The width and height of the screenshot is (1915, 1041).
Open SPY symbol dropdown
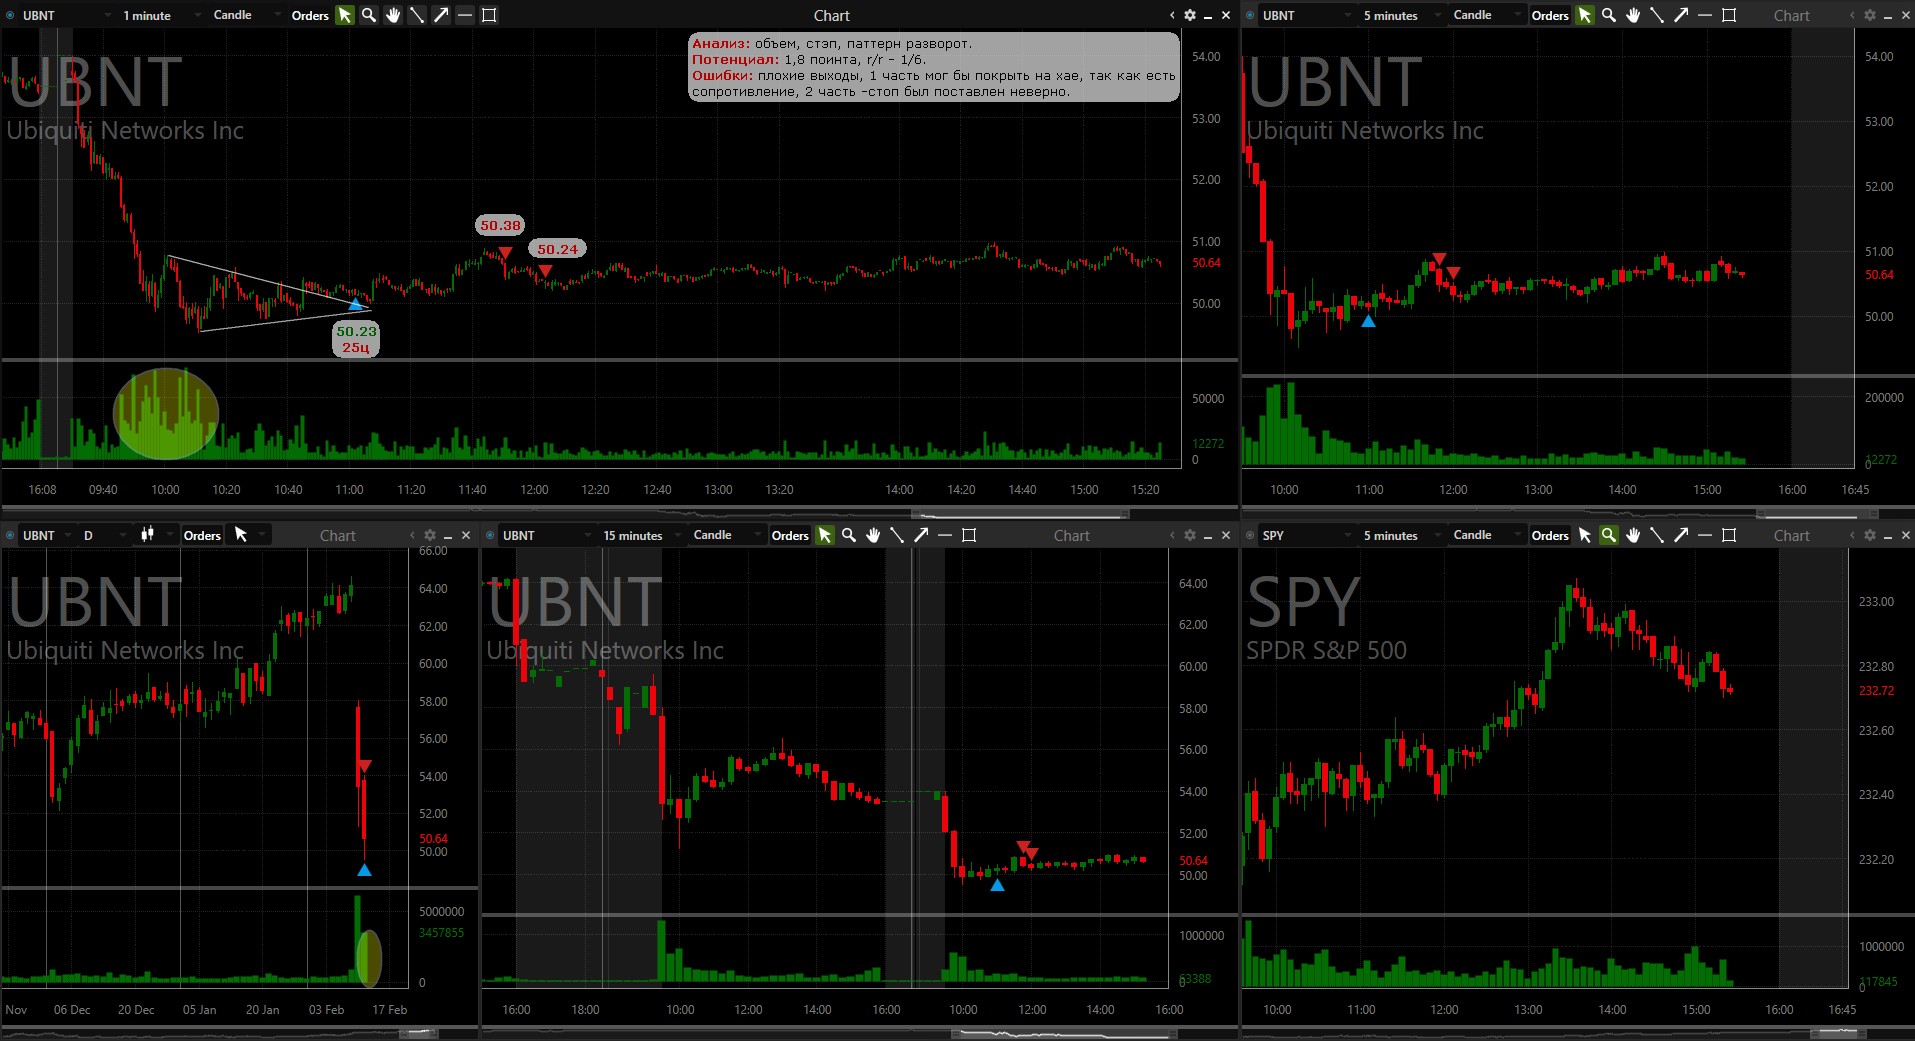pyautogui.click(x=1306, y=535)
